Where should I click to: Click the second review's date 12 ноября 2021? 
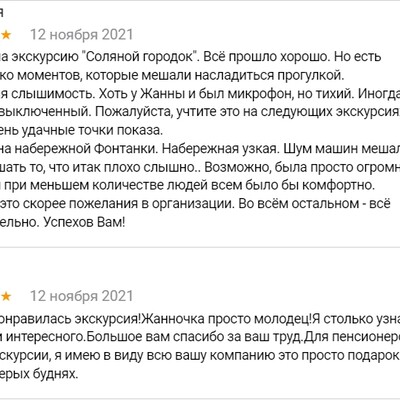82,296
